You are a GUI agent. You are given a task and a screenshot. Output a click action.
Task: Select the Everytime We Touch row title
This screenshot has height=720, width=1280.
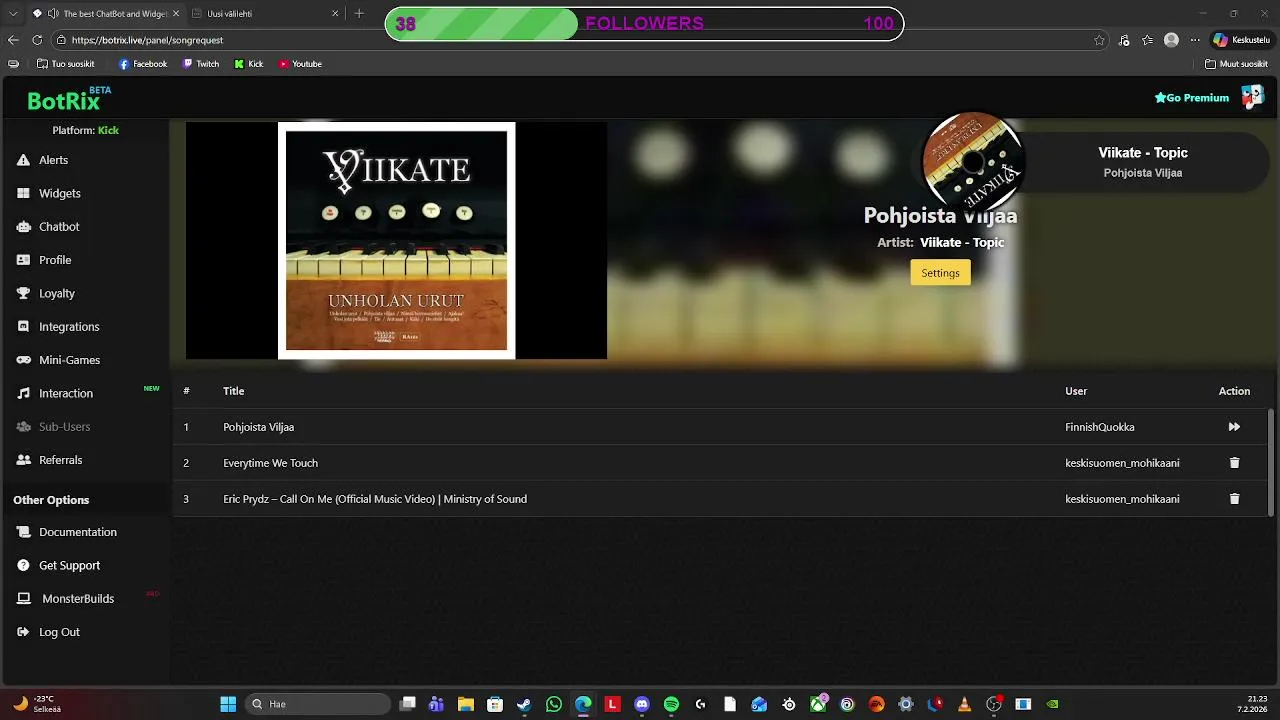point(270,463)
